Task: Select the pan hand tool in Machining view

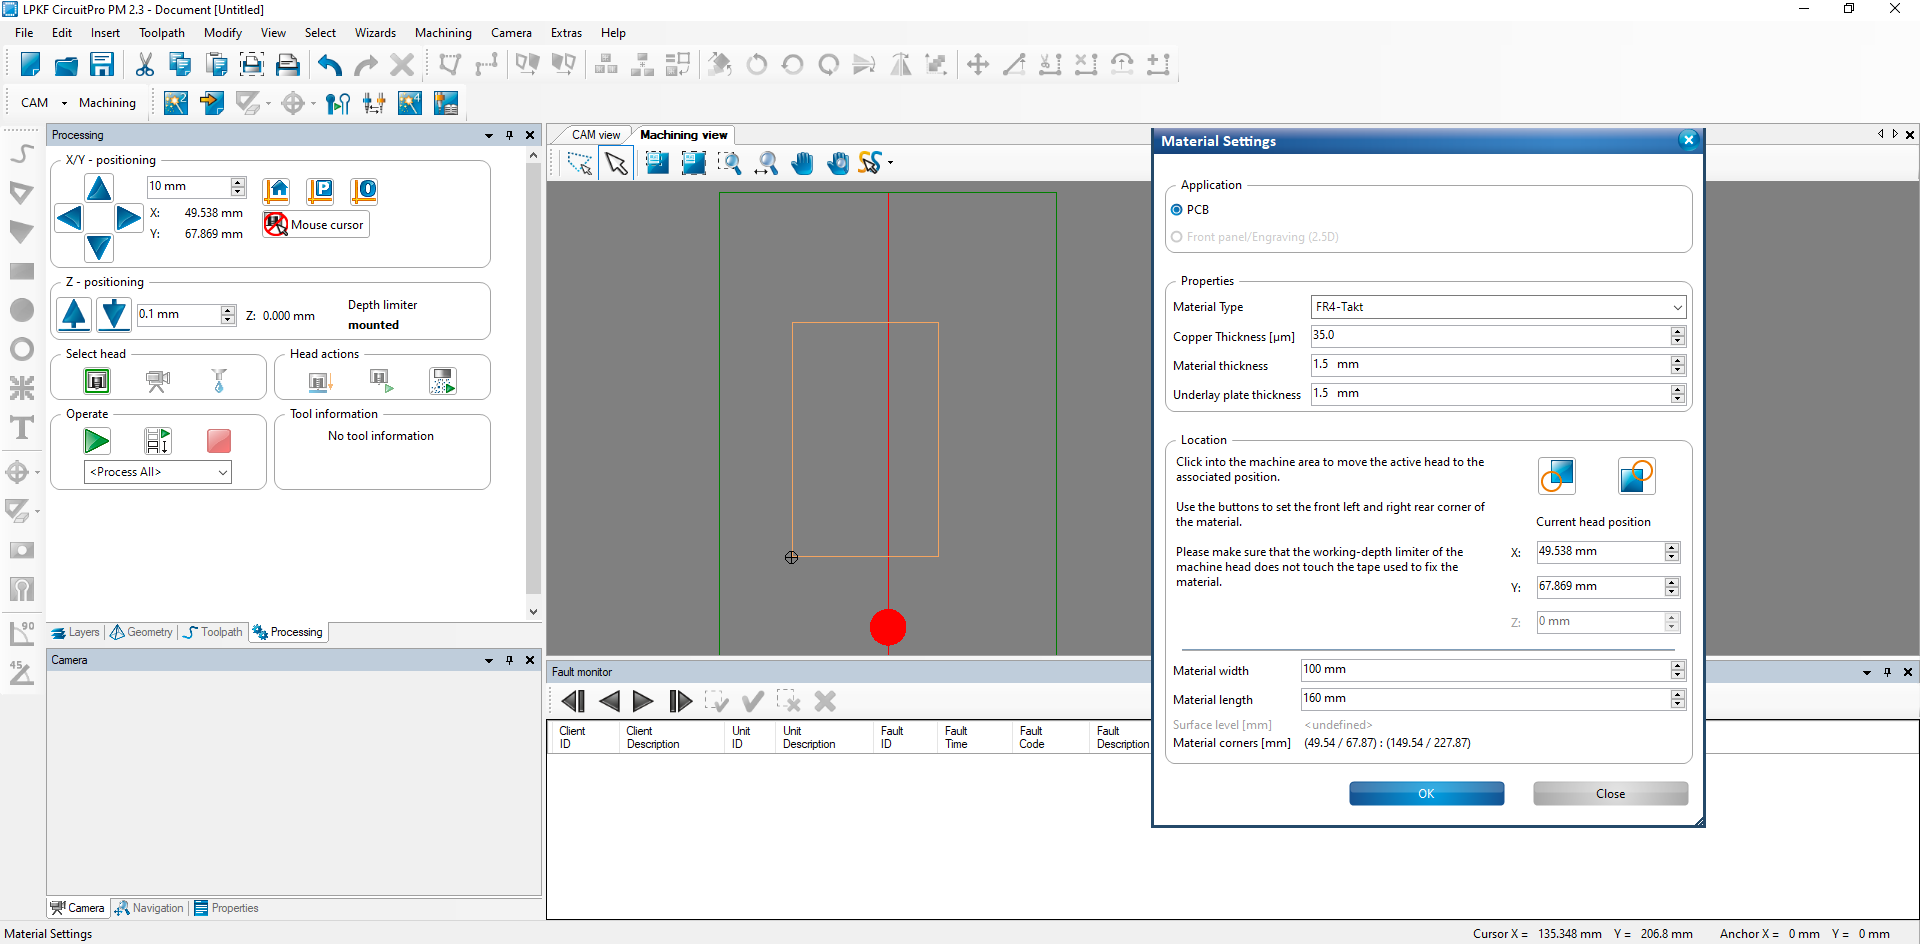Action: tap(802, 163)
